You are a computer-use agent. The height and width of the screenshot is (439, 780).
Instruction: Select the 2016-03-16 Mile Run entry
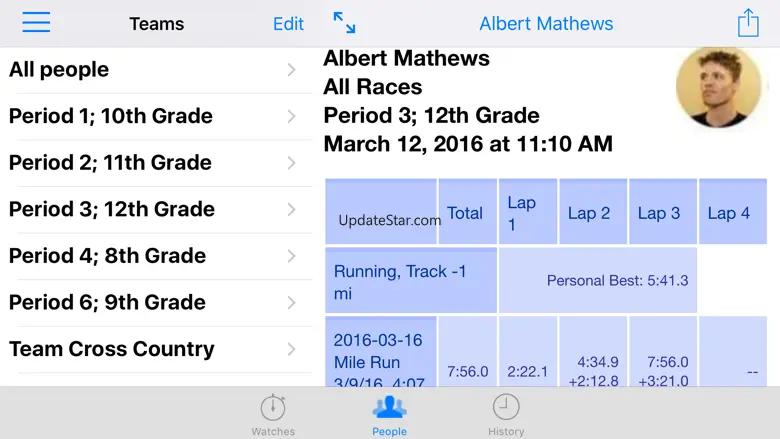click(381, 351)
